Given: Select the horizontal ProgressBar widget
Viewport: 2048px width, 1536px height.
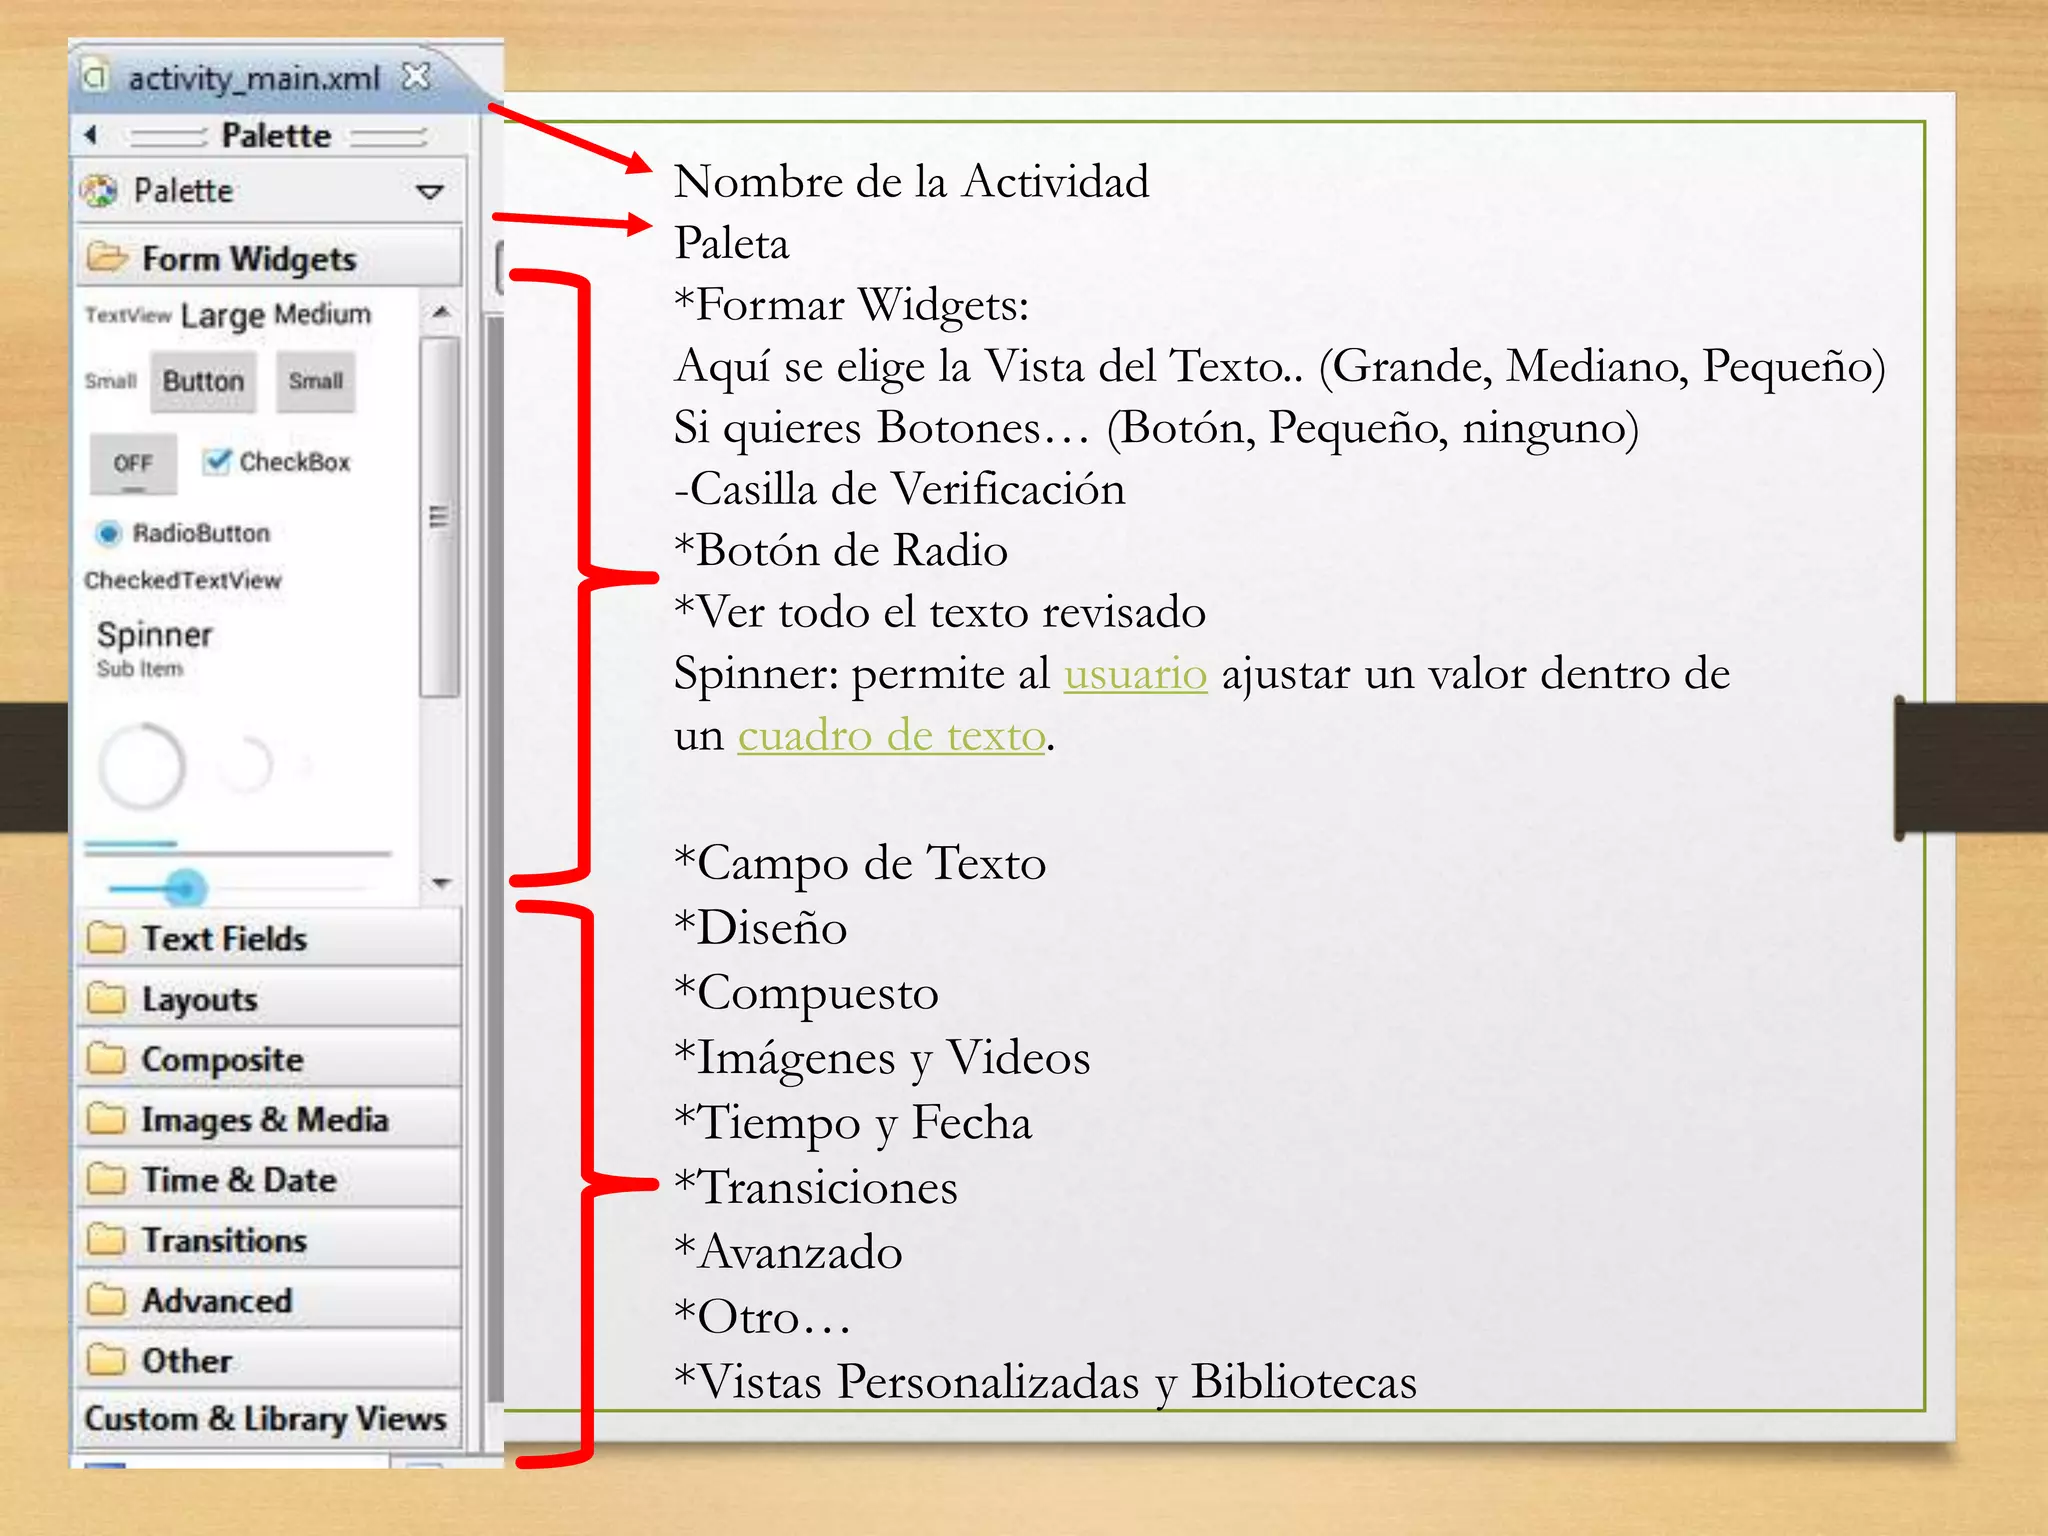Looking at the screenshot, I should tap(238, 849).
